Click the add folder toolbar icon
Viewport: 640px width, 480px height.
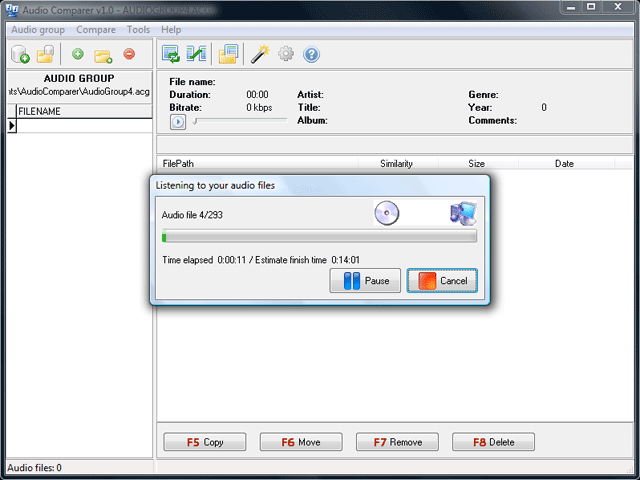pos(103,56)
